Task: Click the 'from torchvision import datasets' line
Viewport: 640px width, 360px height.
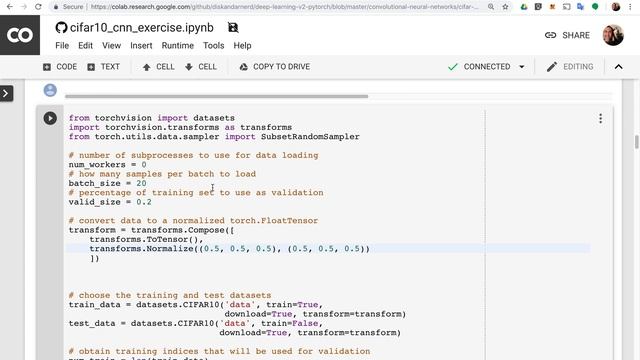Action: pyautogui.click(x=151, y=118)
